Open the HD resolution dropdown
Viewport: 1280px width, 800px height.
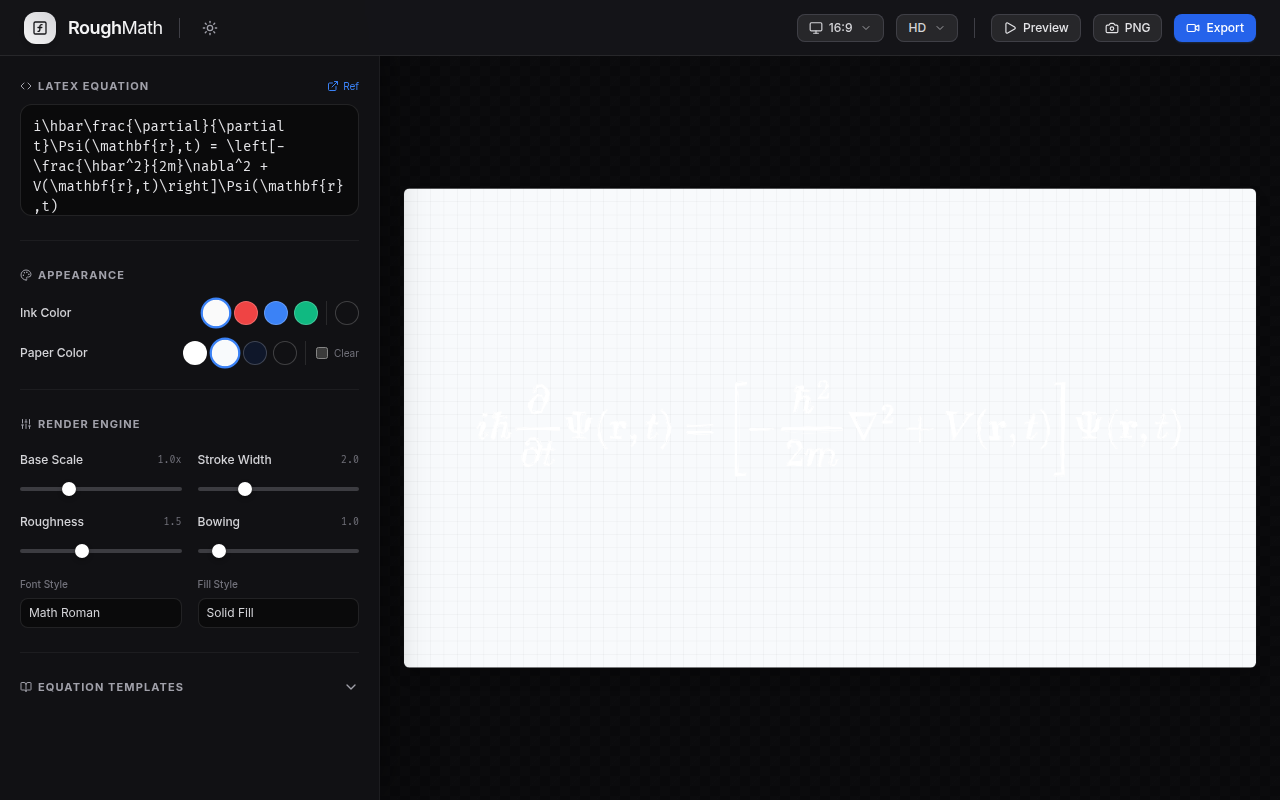pos(927,28)
